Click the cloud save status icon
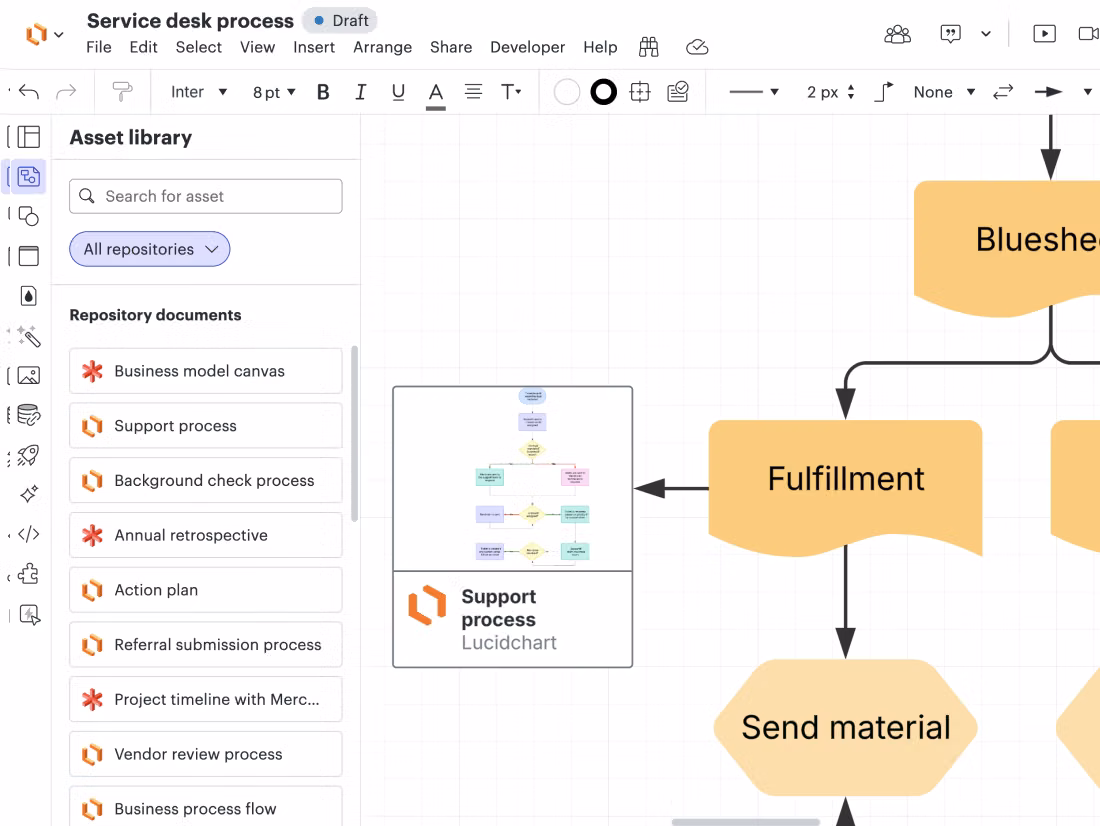Image resolution: width=1100 pixels, height=826 pixels. tap(697, 47)
